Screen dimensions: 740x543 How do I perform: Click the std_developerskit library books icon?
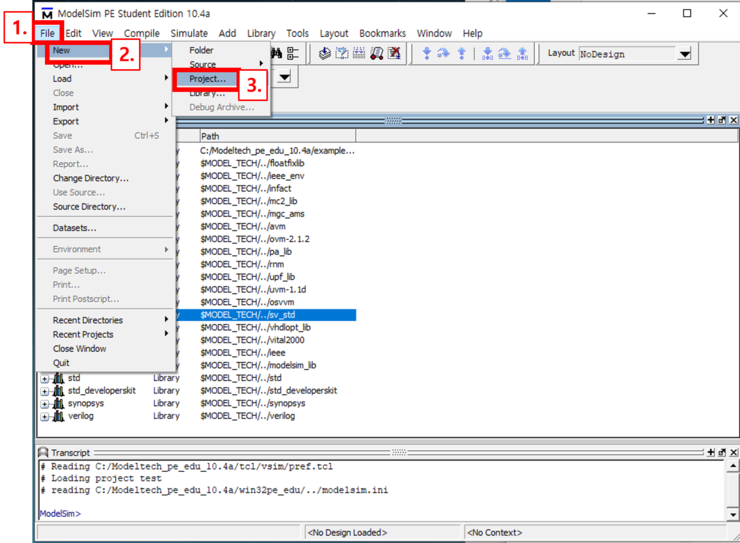click(x=59, y=391)
